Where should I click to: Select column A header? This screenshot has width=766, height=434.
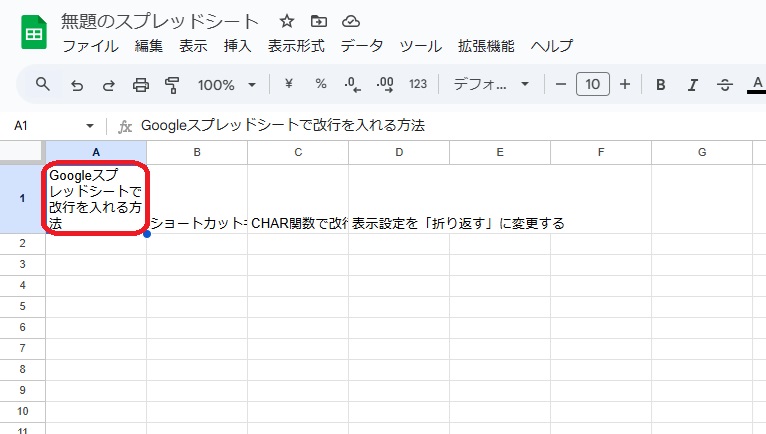click(96, 152)
